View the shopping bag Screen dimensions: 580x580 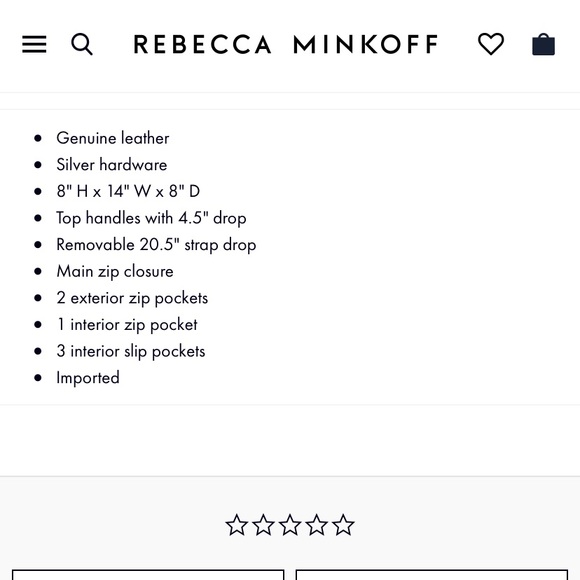pos(543,44)
